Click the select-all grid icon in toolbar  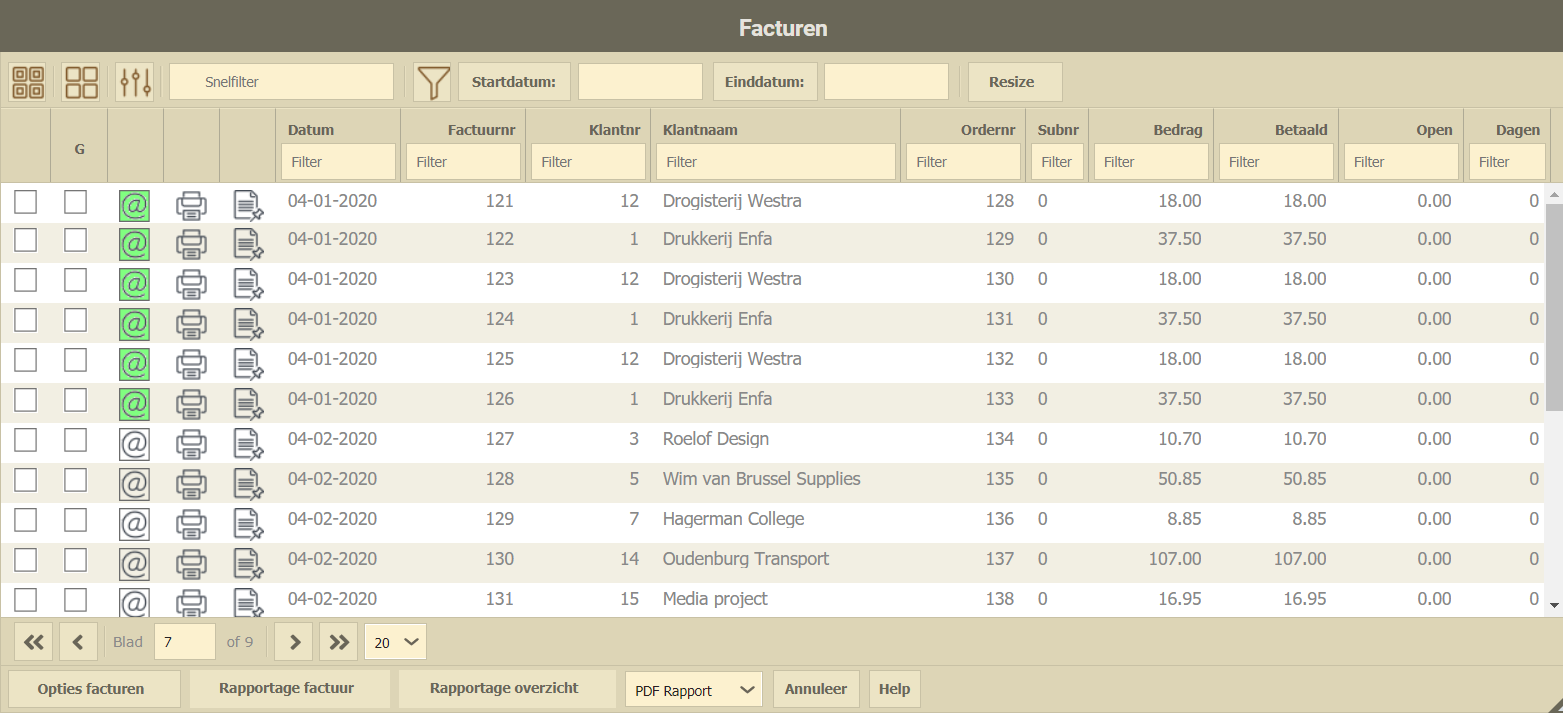[x=28, y=82]
